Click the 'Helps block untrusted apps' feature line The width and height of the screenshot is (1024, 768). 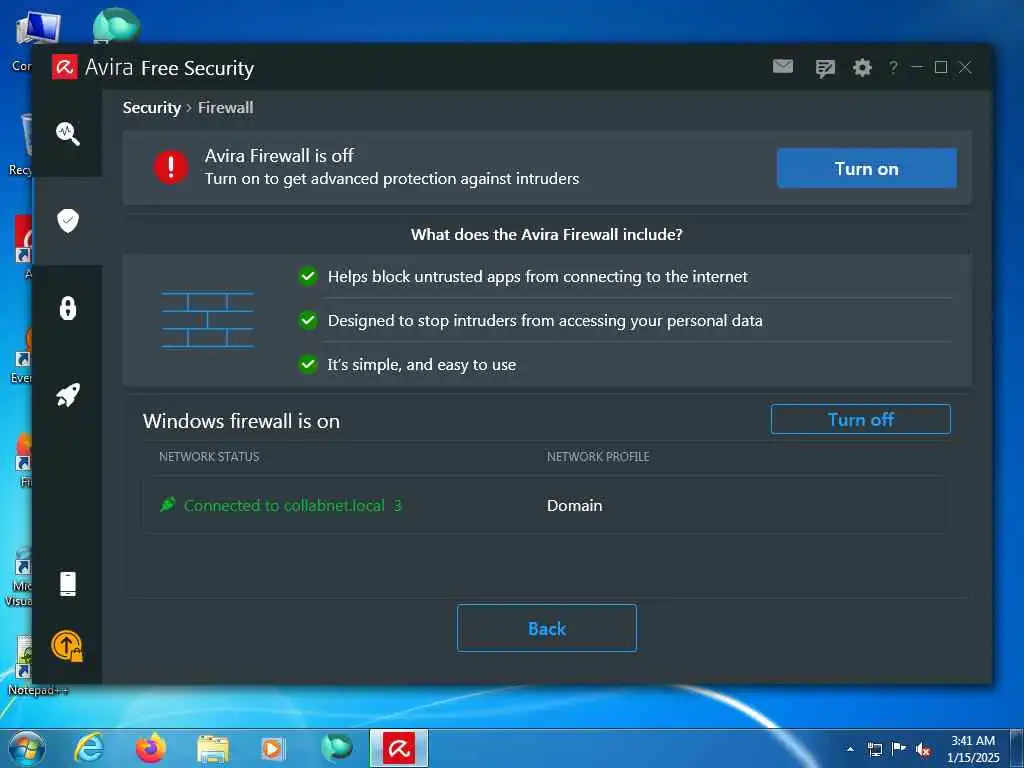[537, 277]
